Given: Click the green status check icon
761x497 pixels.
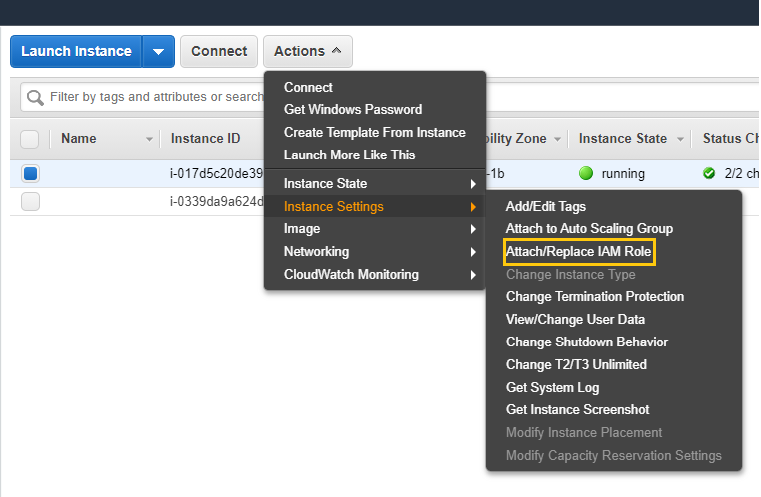Looking at the screenshot, I should click(x=709, y=173).
